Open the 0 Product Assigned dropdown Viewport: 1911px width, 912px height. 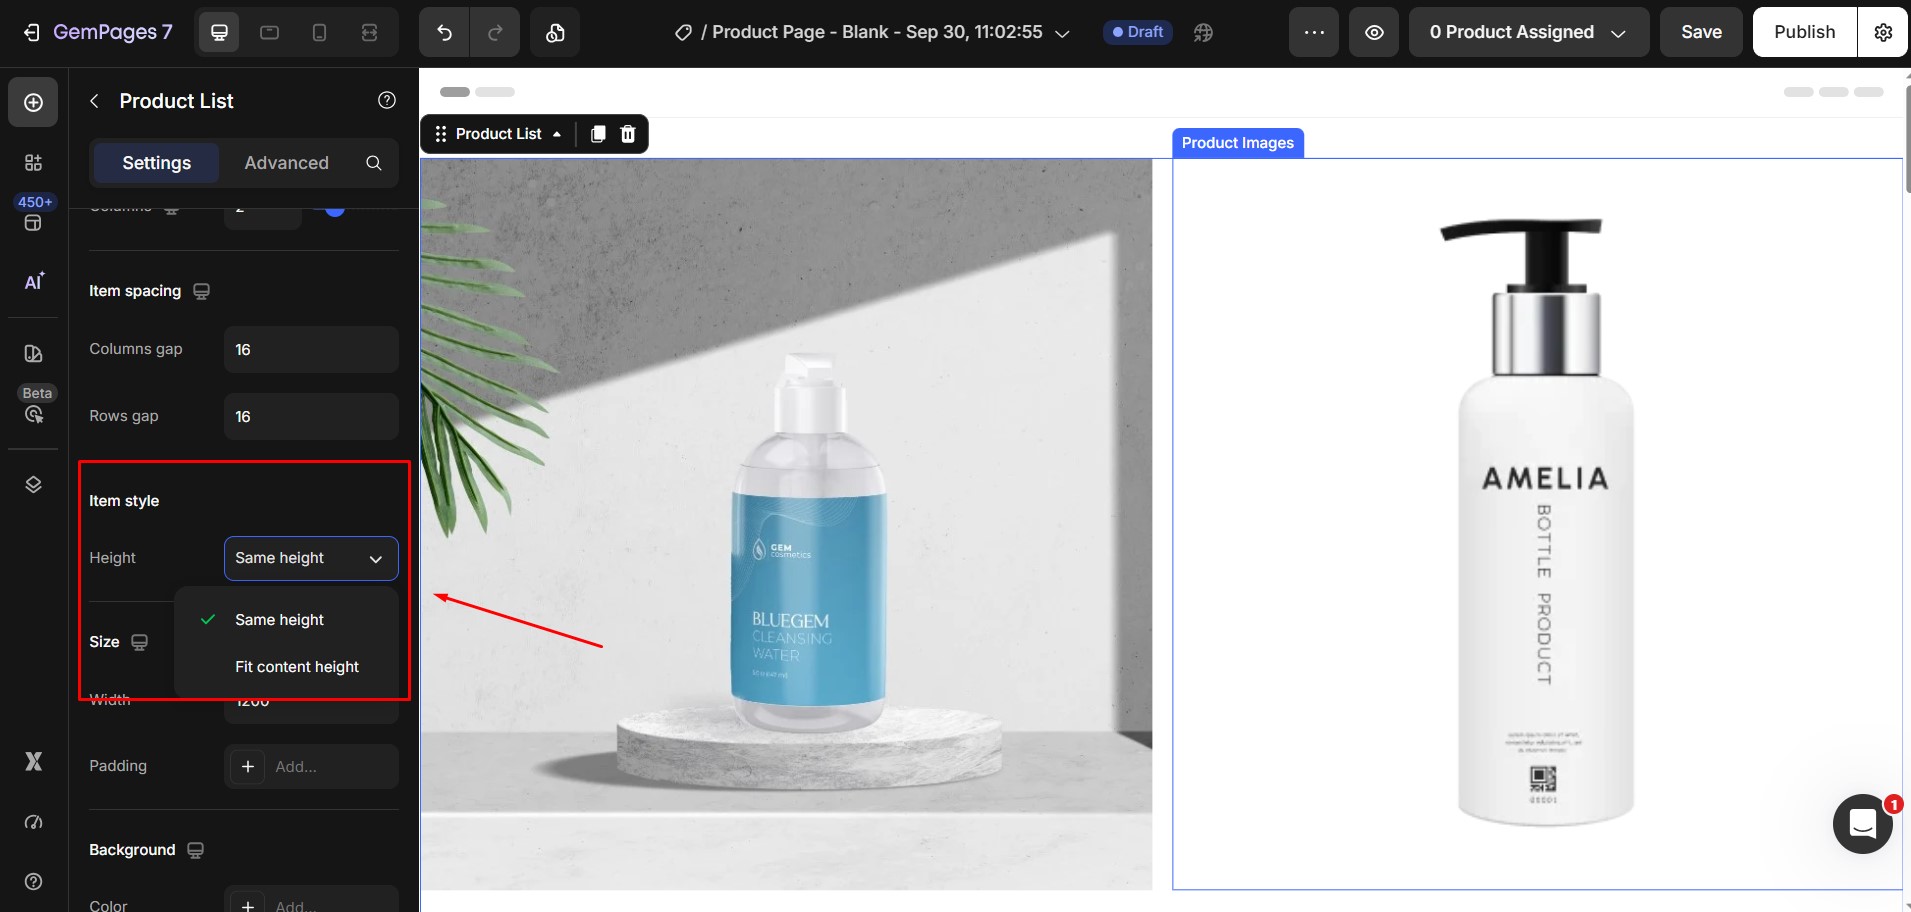pyautogui.click(x=1529, y=33)
